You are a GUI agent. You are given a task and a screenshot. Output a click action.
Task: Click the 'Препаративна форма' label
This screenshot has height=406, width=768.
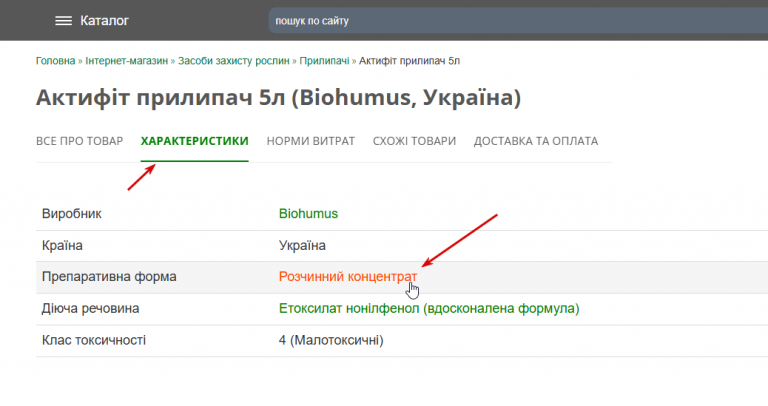click(x=109, y=277)
